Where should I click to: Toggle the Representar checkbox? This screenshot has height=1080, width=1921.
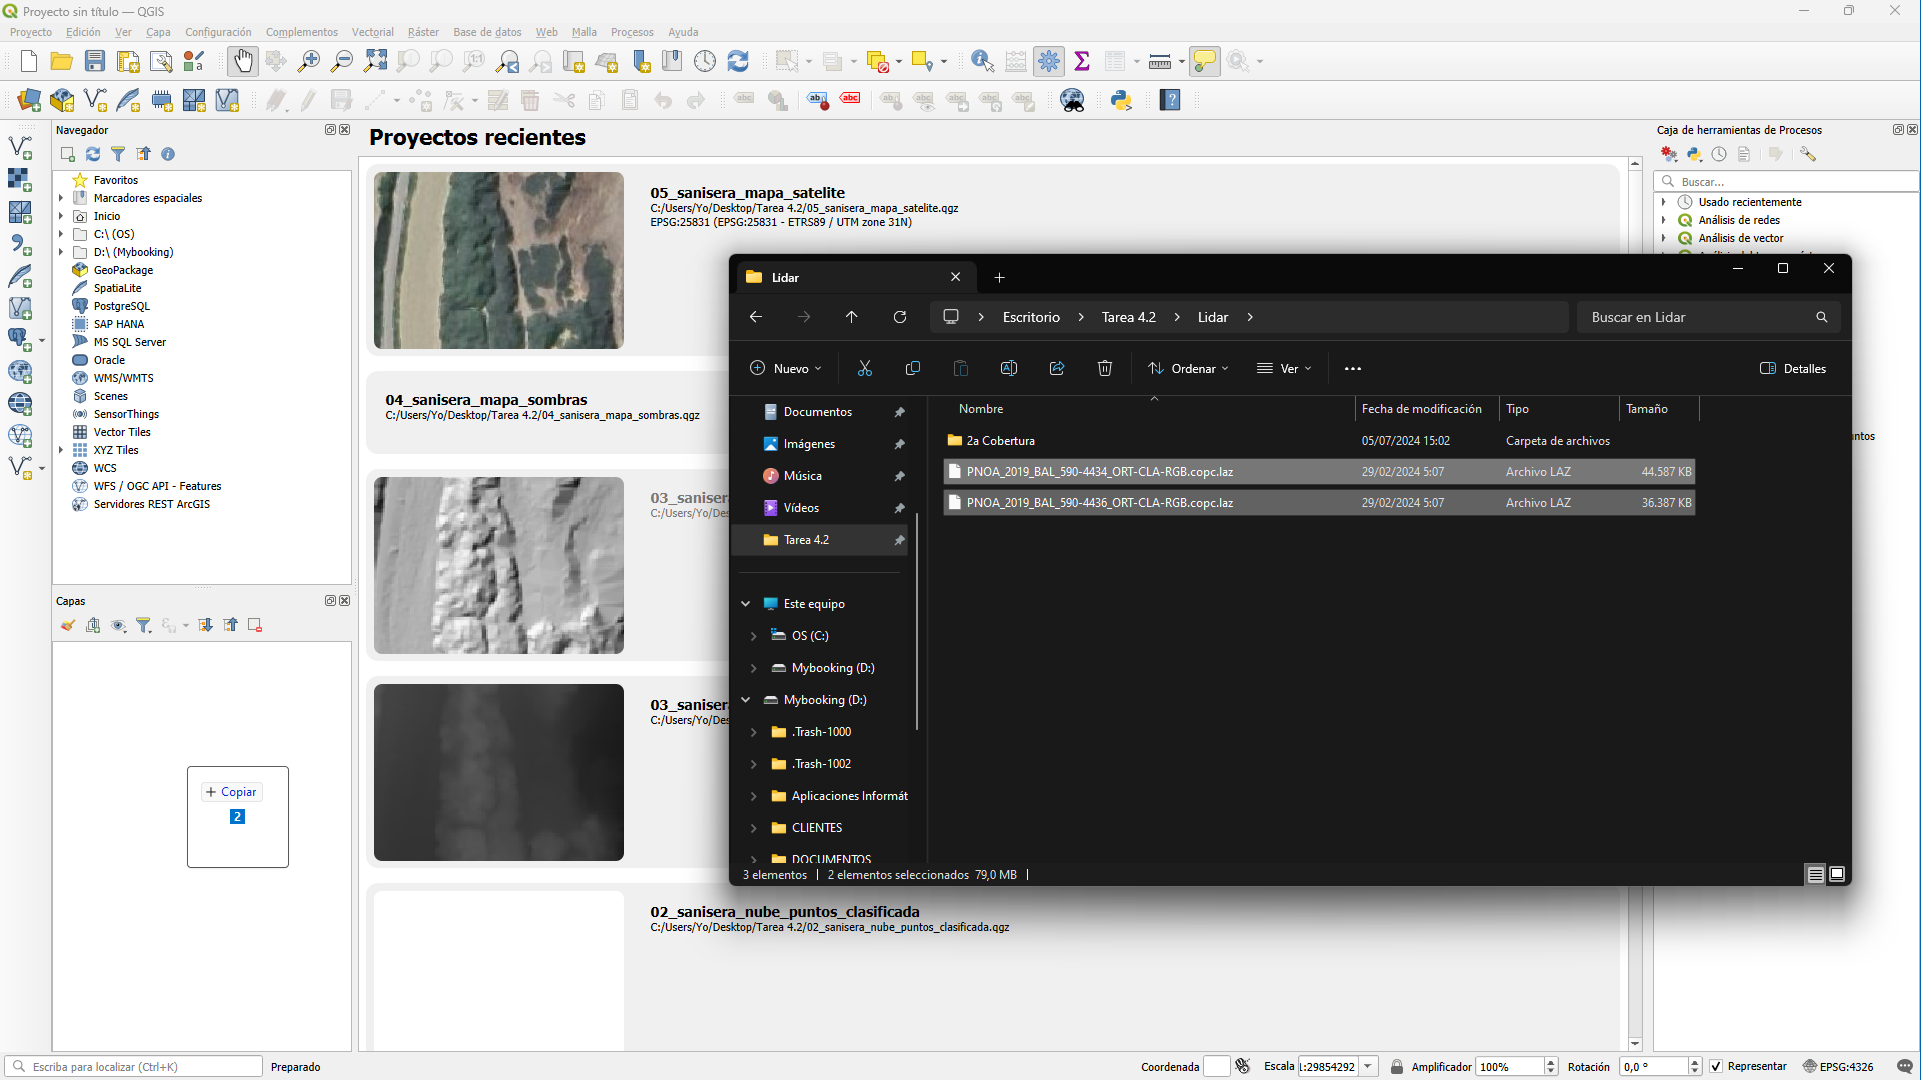coord(1716,1066)
